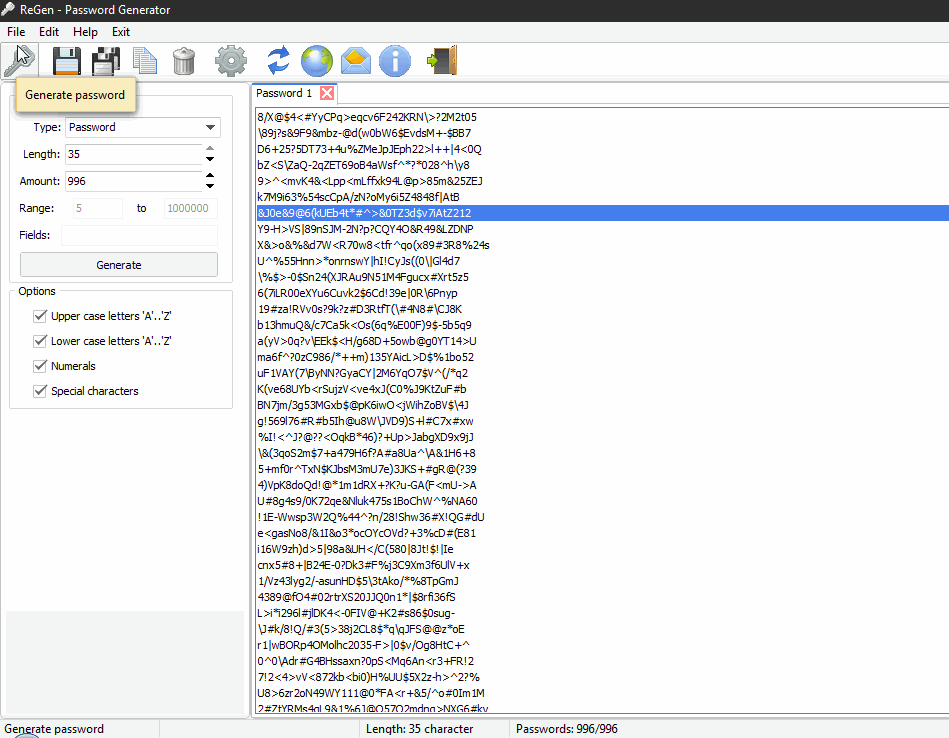
Task: Open the website via the globe icon
Action: (317, 61)
